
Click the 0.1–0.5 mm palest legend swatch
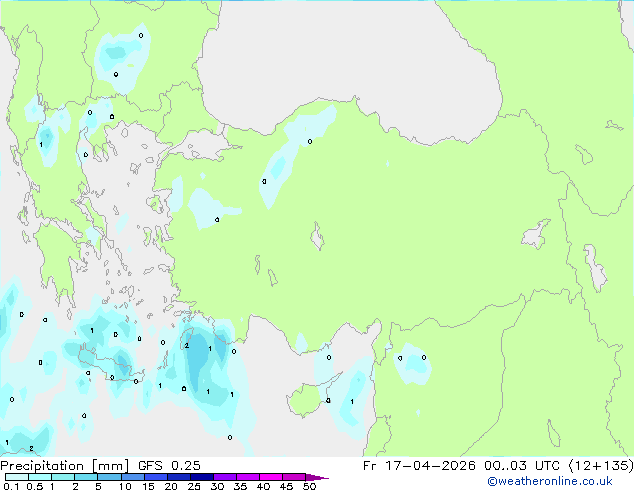(x=17, y=477)
